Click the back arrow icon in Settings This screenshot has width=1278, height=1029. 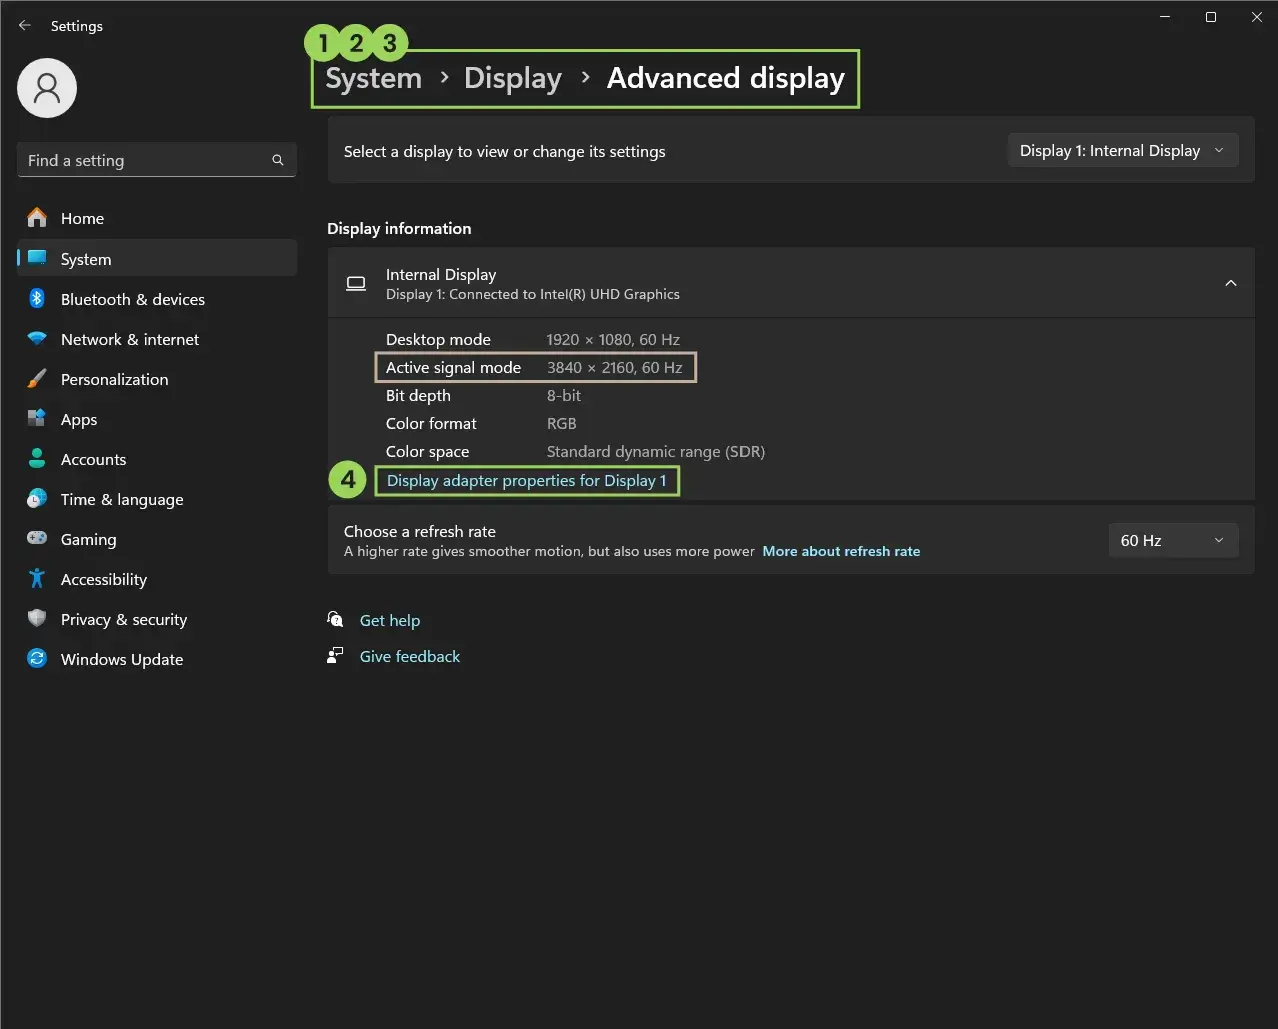(25, 26)
